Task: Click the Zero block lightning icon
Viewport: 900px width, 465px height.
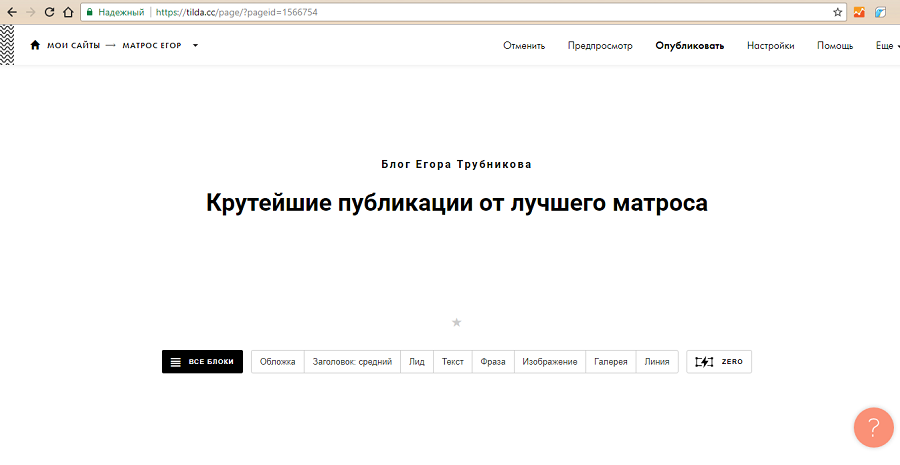Action: tap(704, 362)
